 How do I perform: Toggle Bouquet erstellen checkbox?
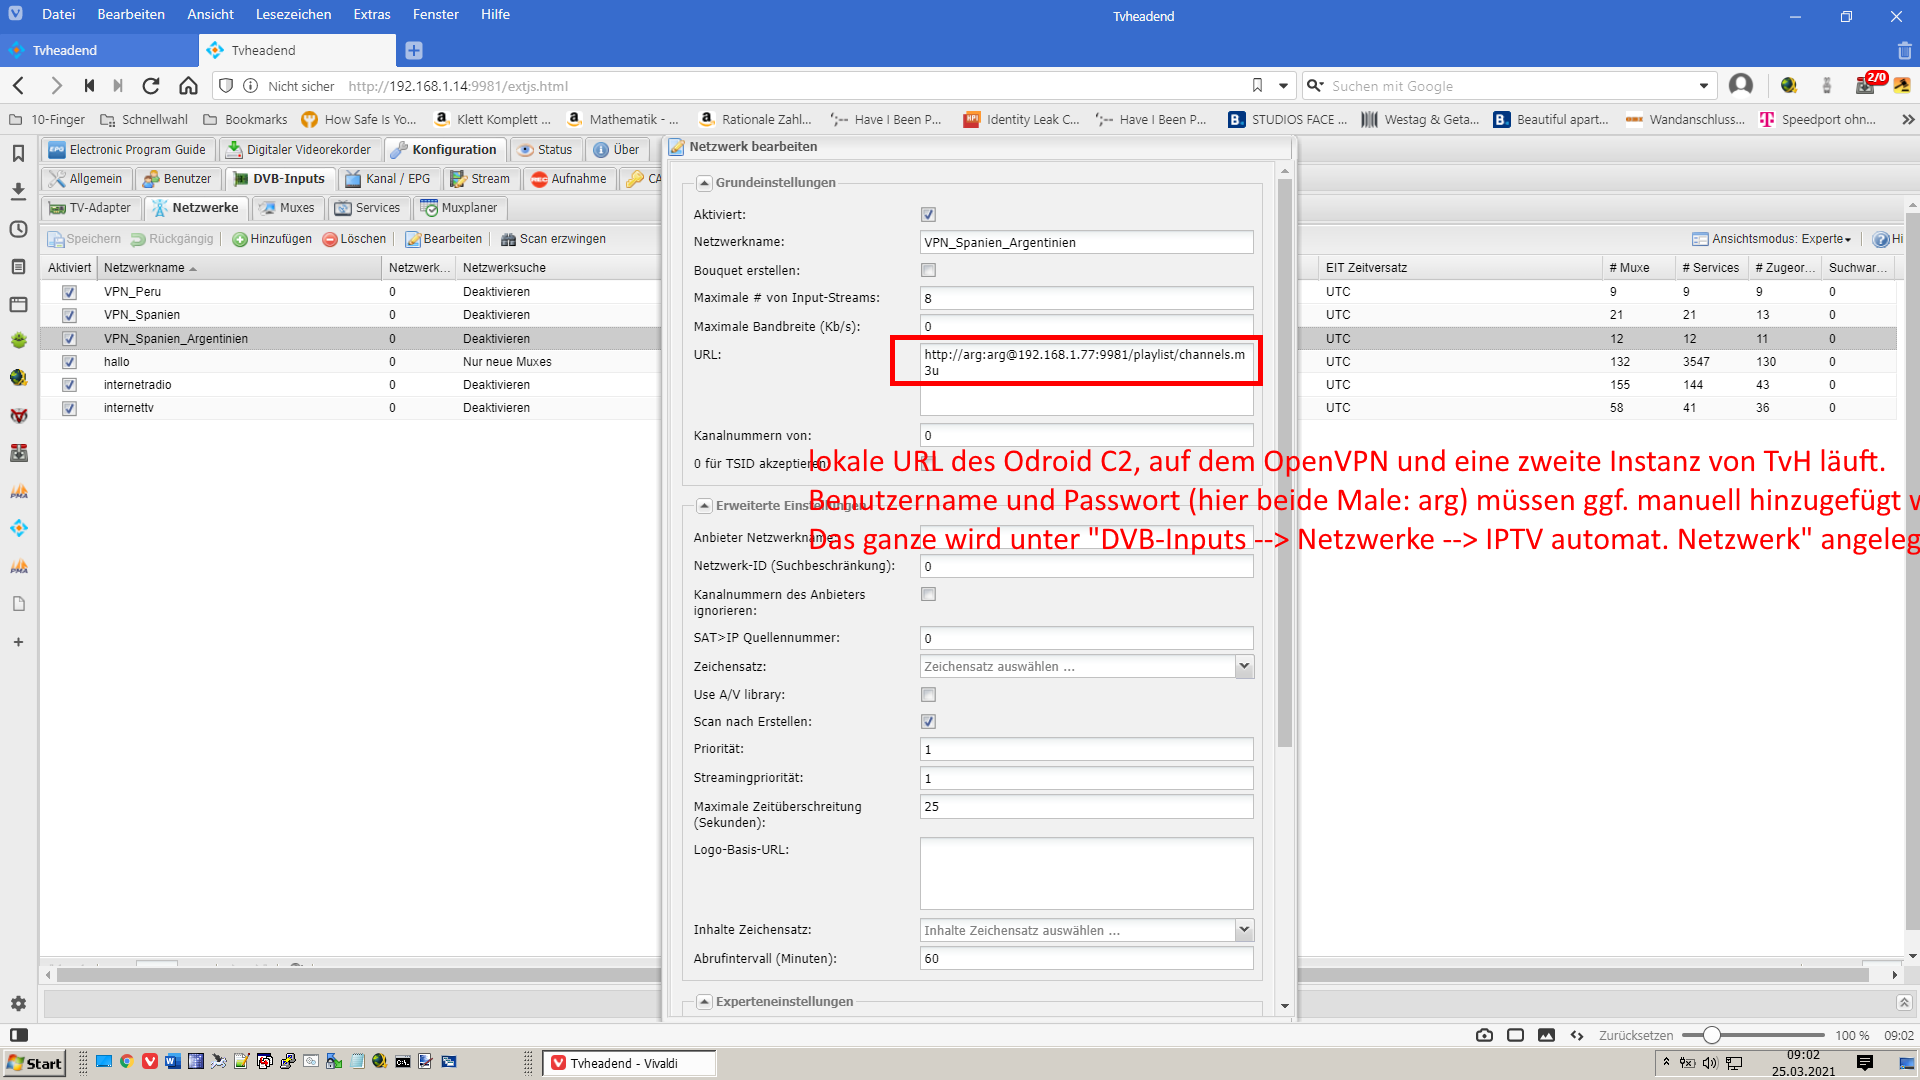coord(928,271)
